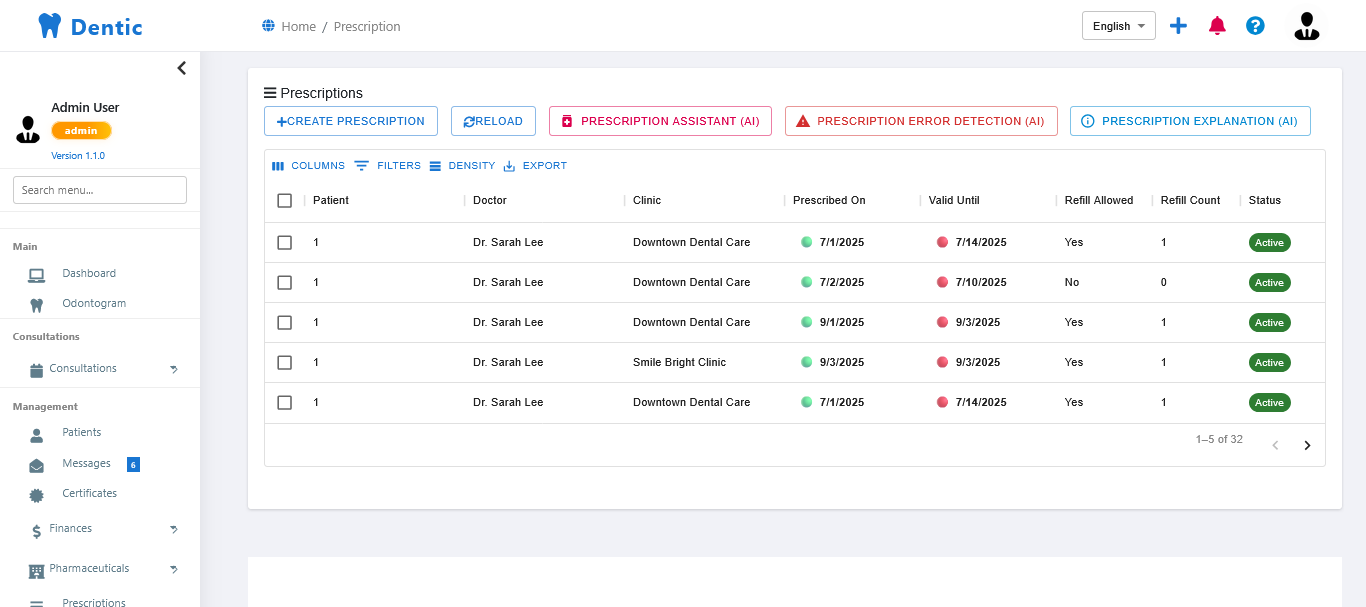The height and width of the screenshot is (607, 1366).
Task: Click the CREATE PRESCRIPTION button
Action: (x=350, y=120)
